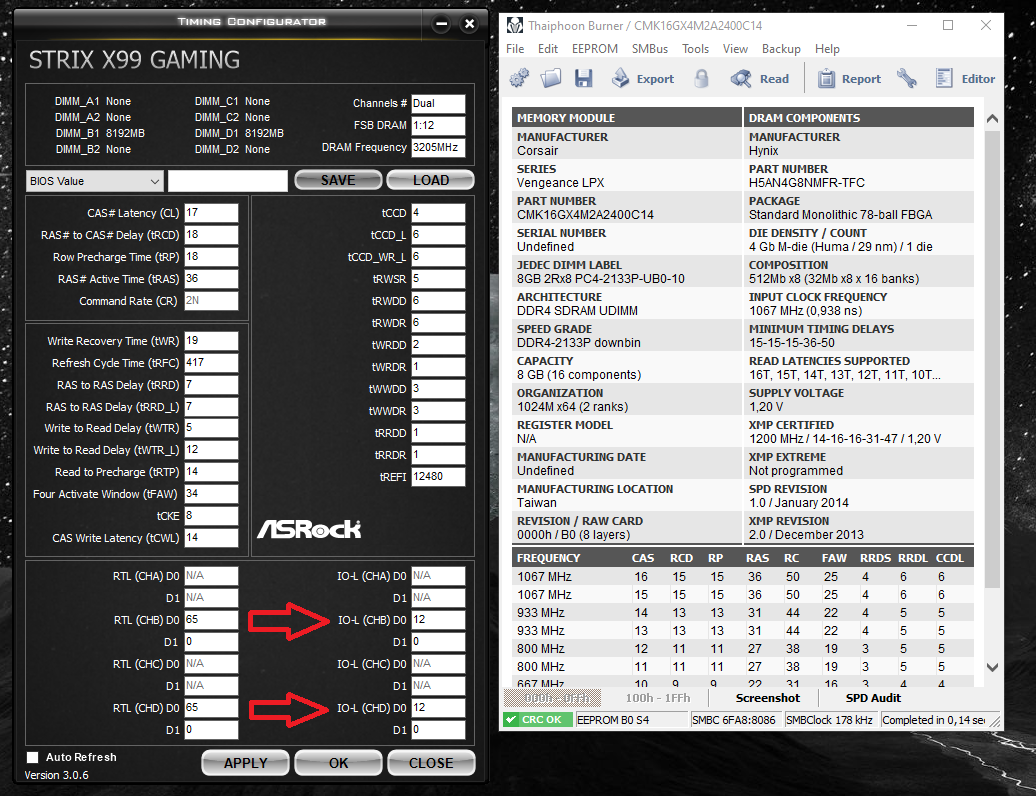Select the 100h - 1FFh address range tab
Viewport: 1036px width, 796px height.
pyautogui.click(x=657, y=698)
